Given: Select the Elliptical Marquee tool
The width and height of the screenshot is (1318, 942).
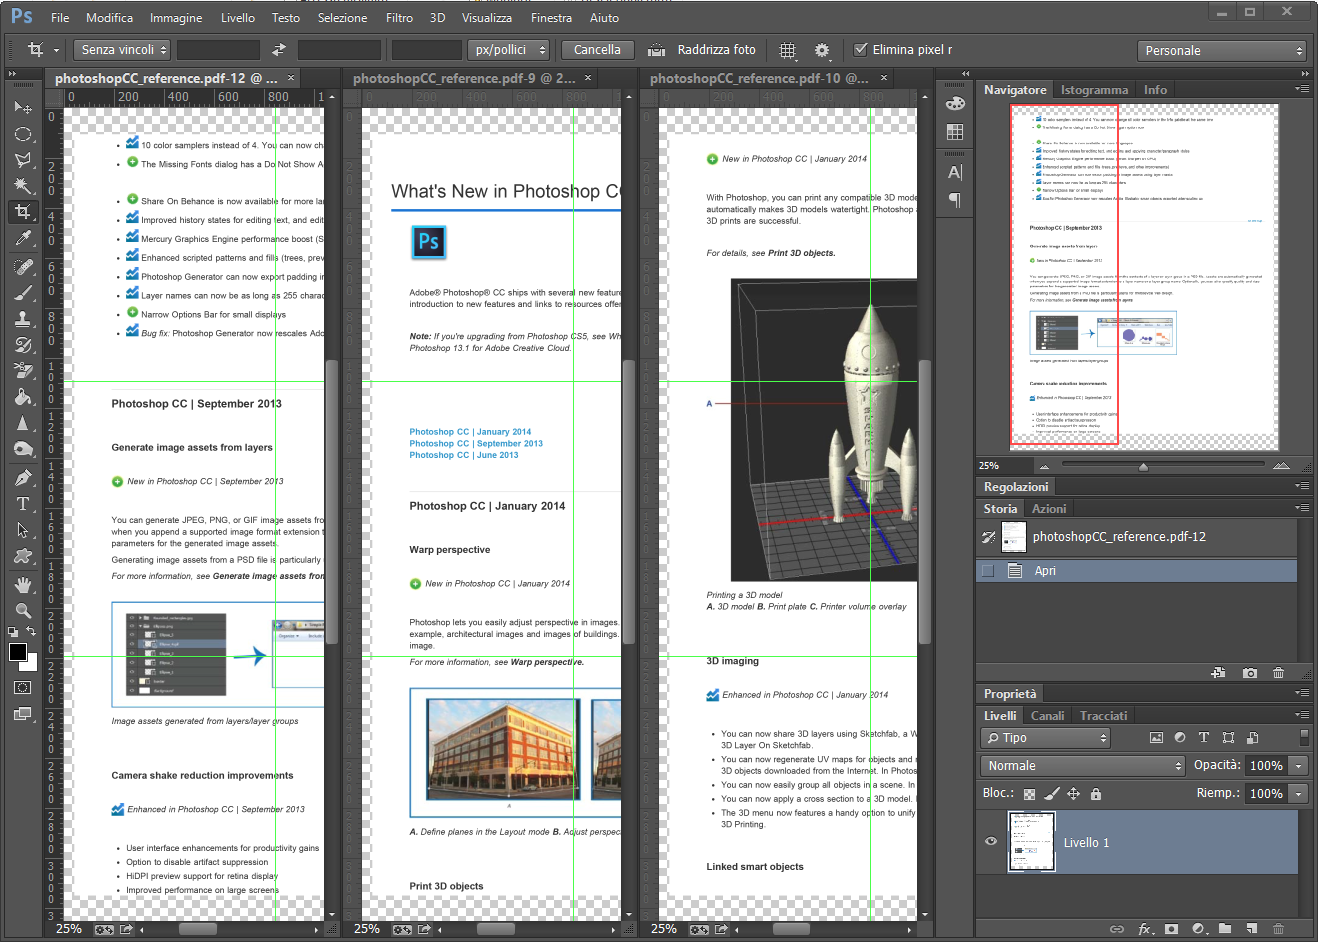Looking at the screenshot, I should [x=23, y=133].
